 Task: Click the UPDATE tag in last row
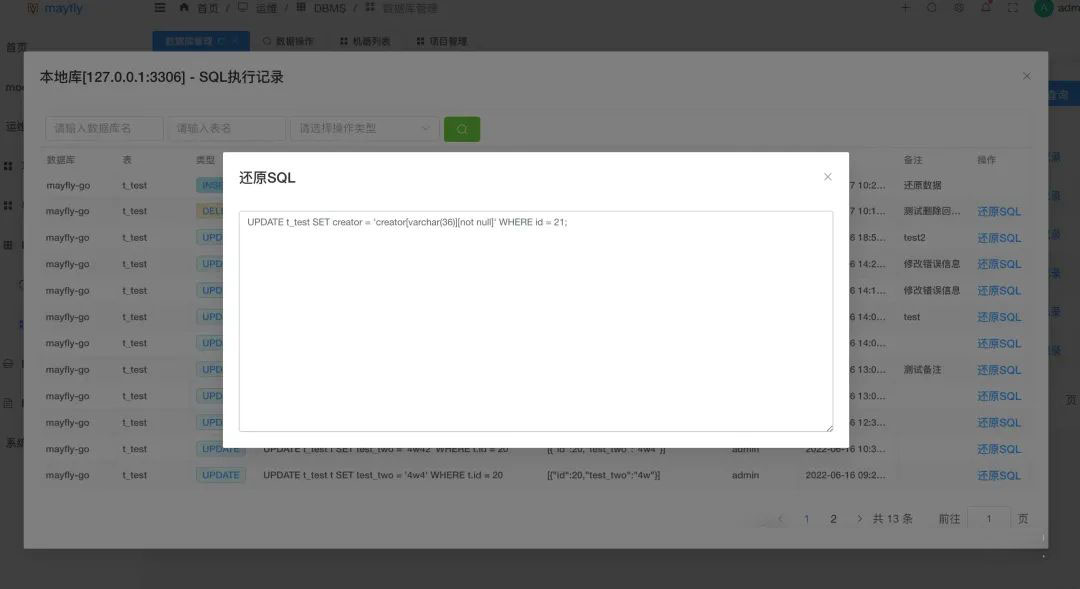[x=220, y=475]
